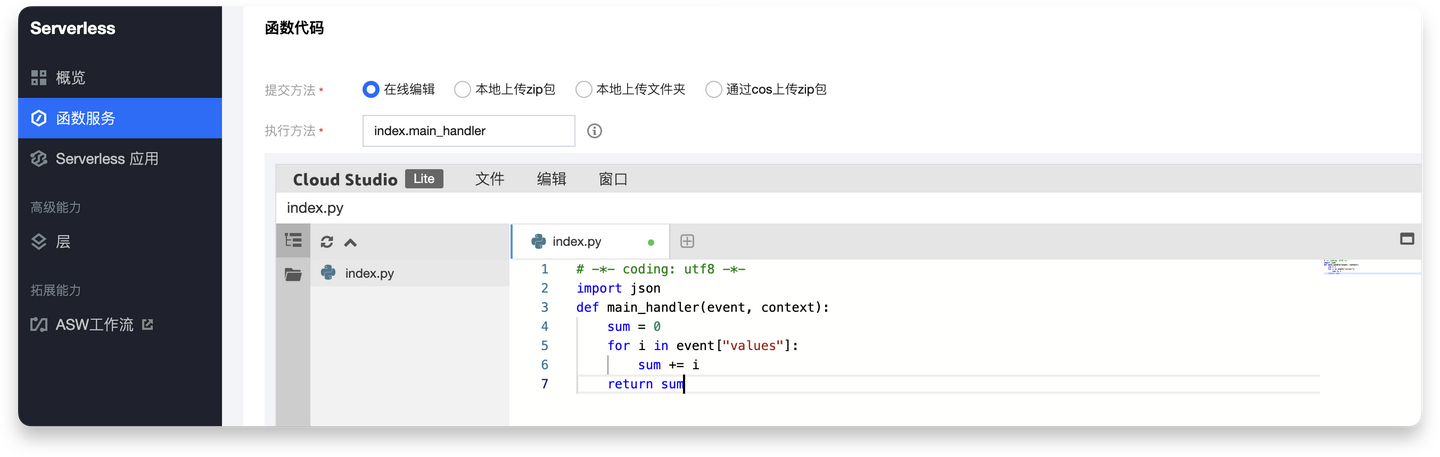Click the 'sum += i' code line
1440x457 pixels.
668,365
